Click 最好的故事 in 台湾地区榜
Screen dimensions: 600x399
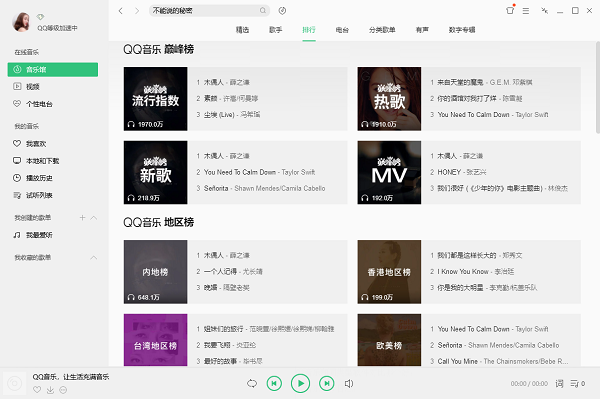pyautogui.click(x=220, y=361)
